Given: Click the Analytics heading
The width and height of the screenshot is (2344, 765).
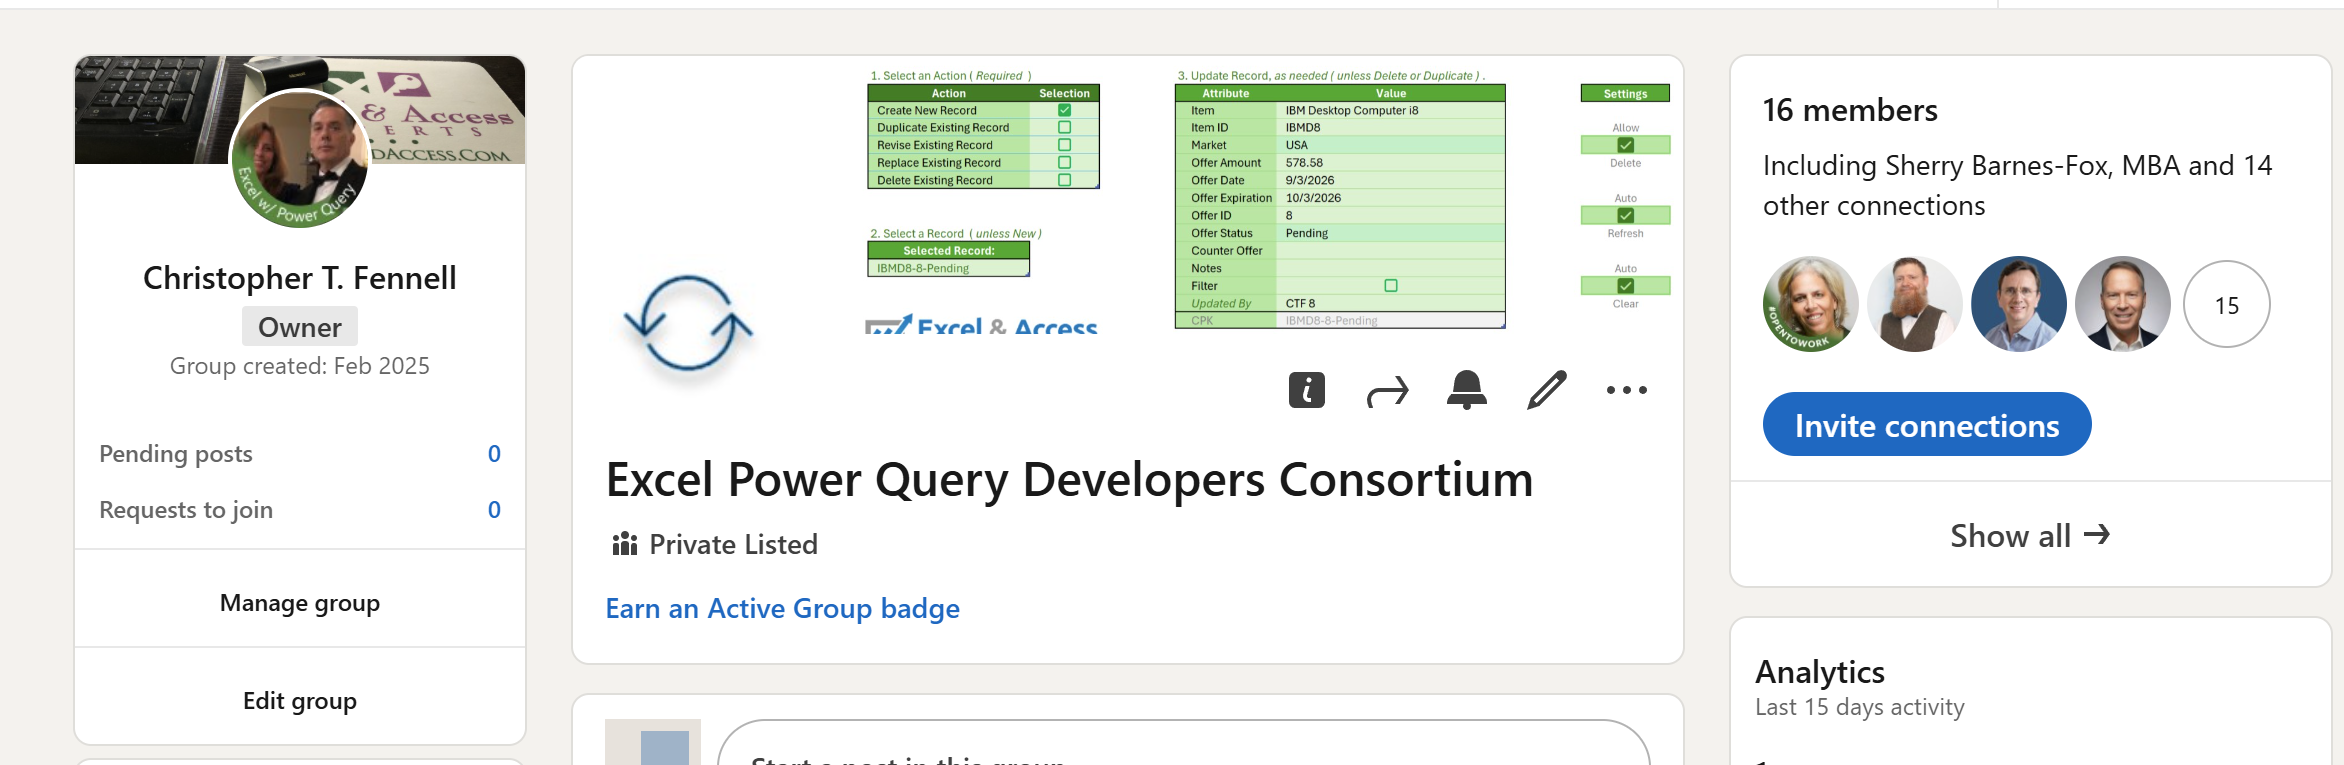Looking at the screenshot, I should (x=1820, y=672).
